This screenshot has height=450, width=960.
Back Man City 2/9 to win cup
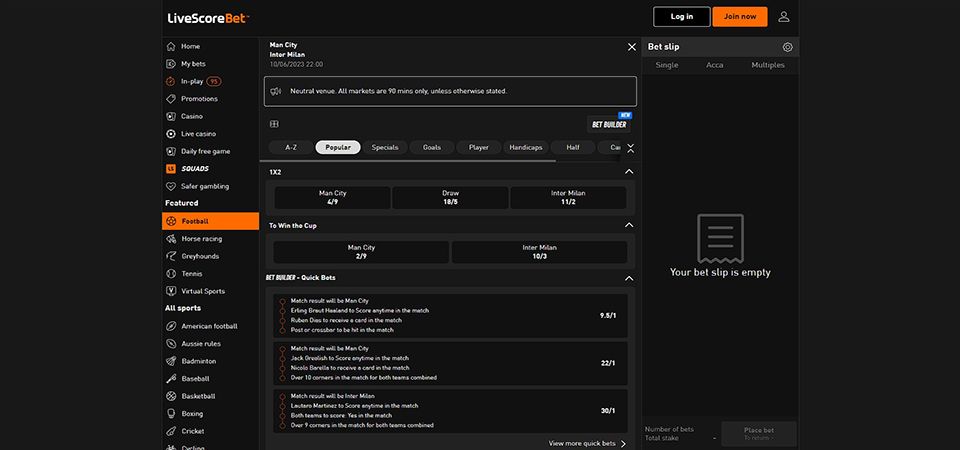[x=361, y=252]
